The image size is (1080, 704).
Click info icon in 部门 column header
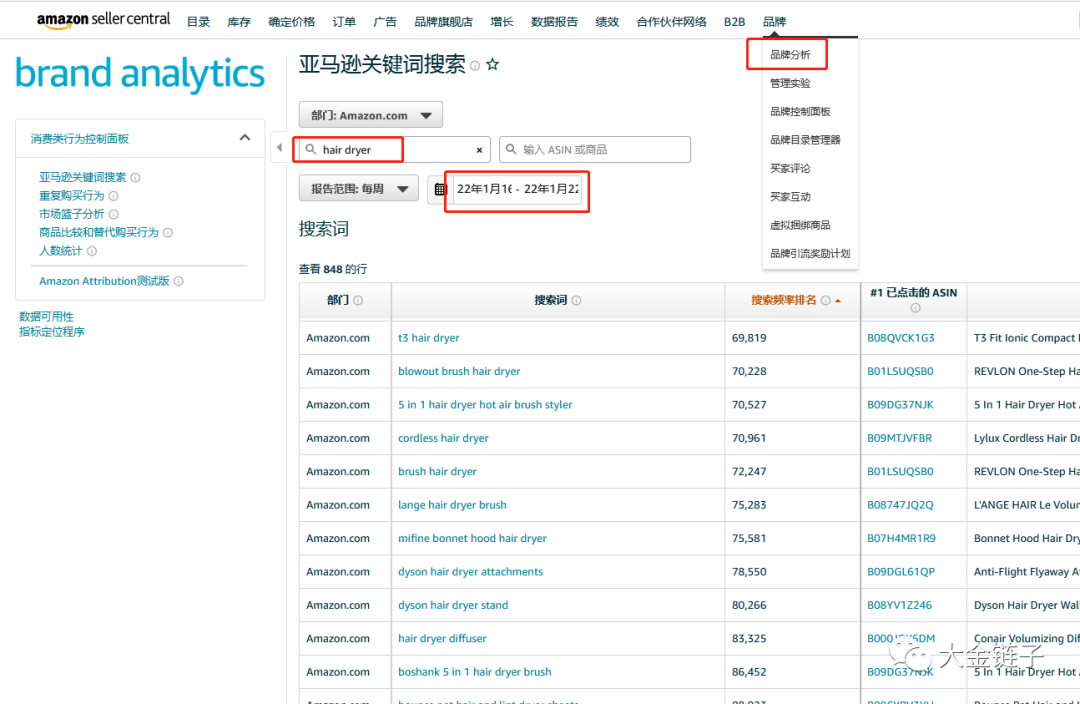[358, 300]
